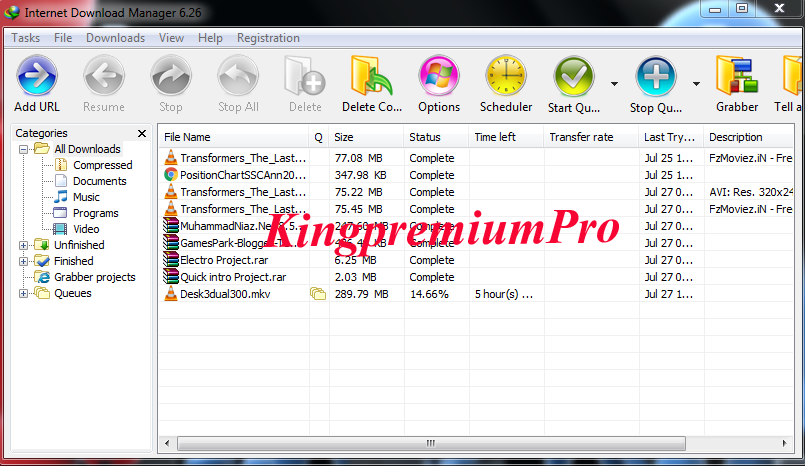805x466 pixels.
Task: Launch the Grabber toolbar icon
Action: pos(737,76)
